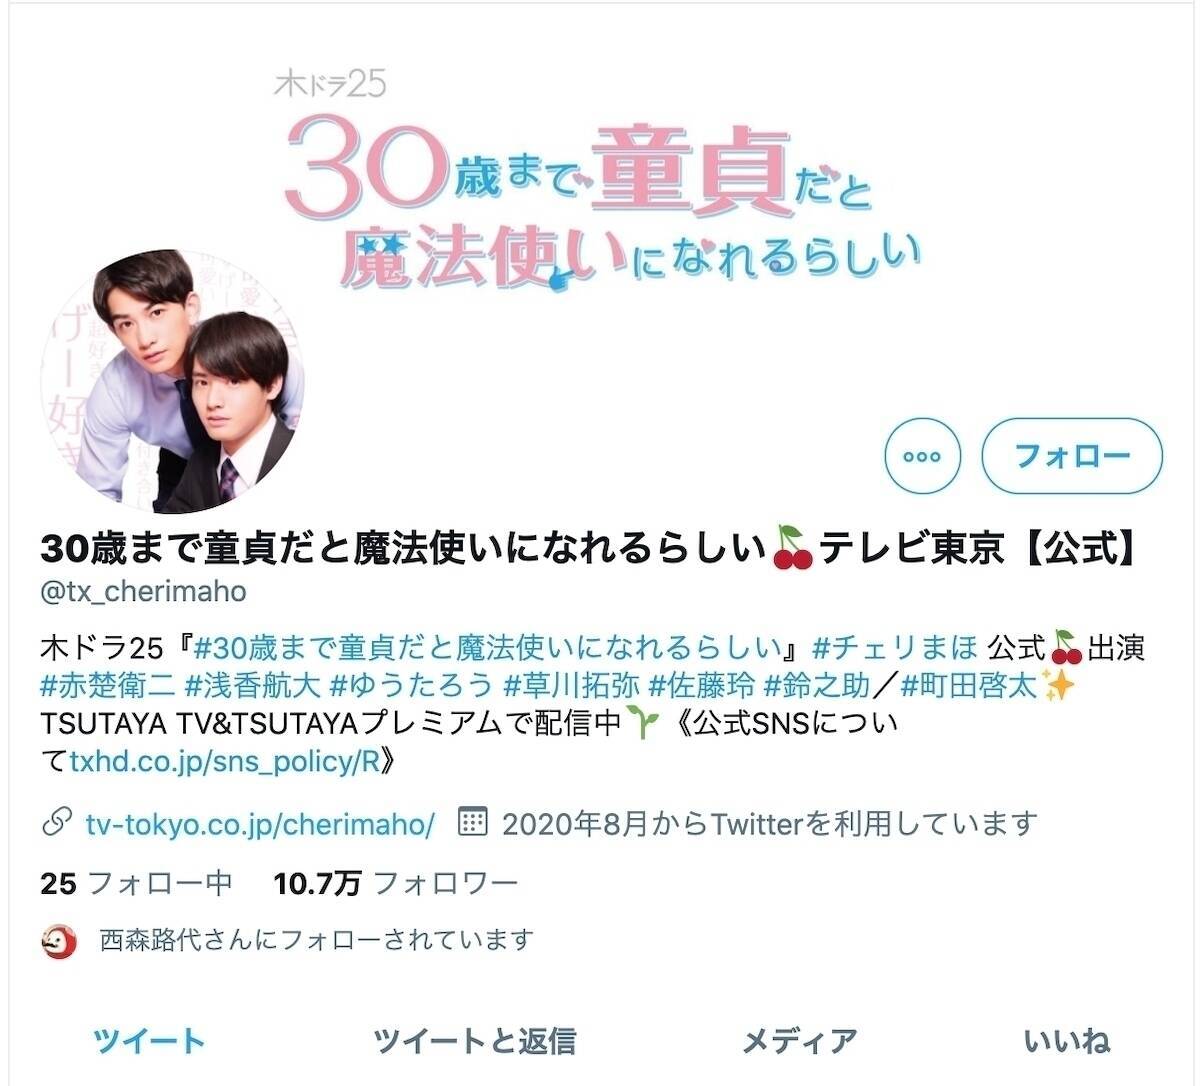Open the txhd.co.jp/sns_policy/R link
The height and width of the screenshot is (1086, 1200).
[x=225, y=761]
